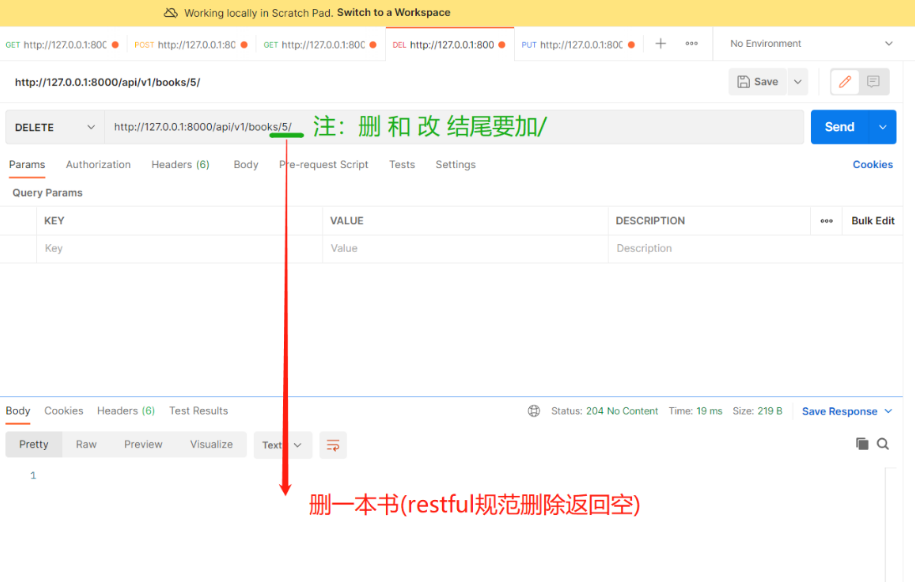The image size is (915, 582).
Task: Toggle the response word wrap icon
Action: point(333,445)
